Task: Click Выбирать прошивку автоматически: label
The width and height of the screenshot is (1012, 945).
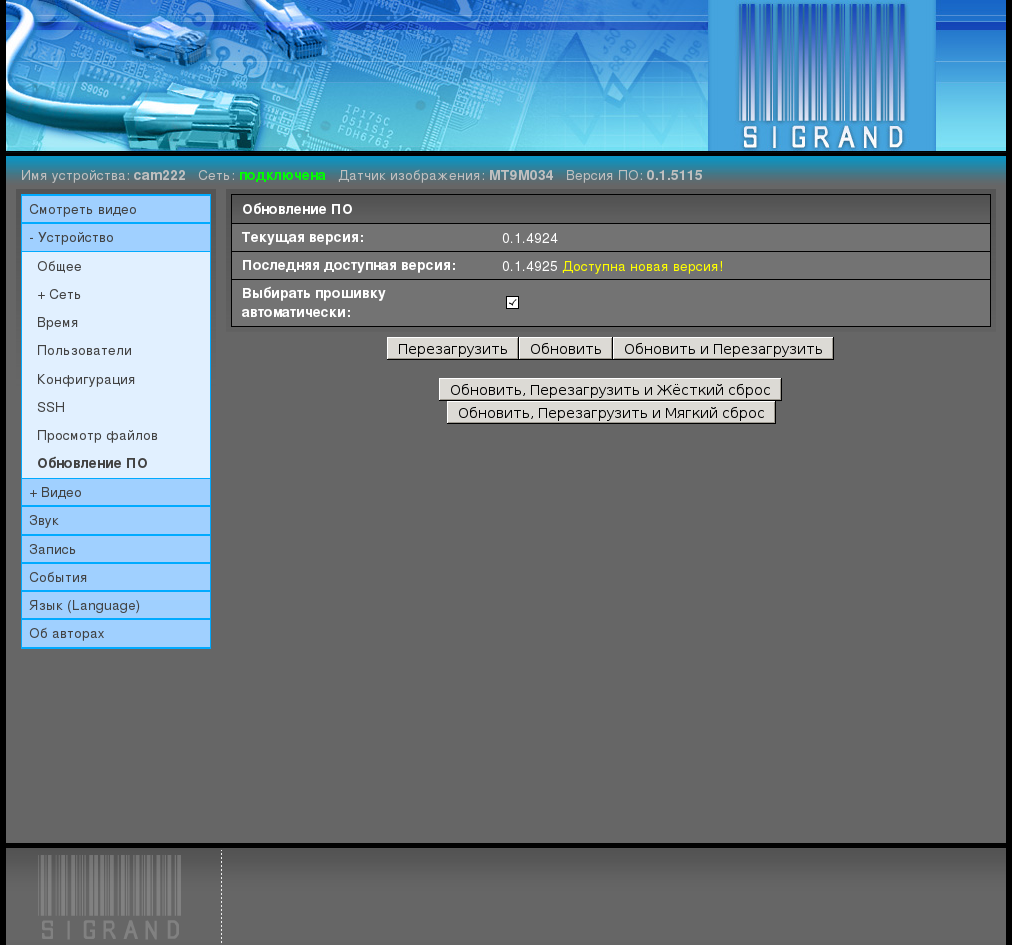Action: (x=314, y=302)
